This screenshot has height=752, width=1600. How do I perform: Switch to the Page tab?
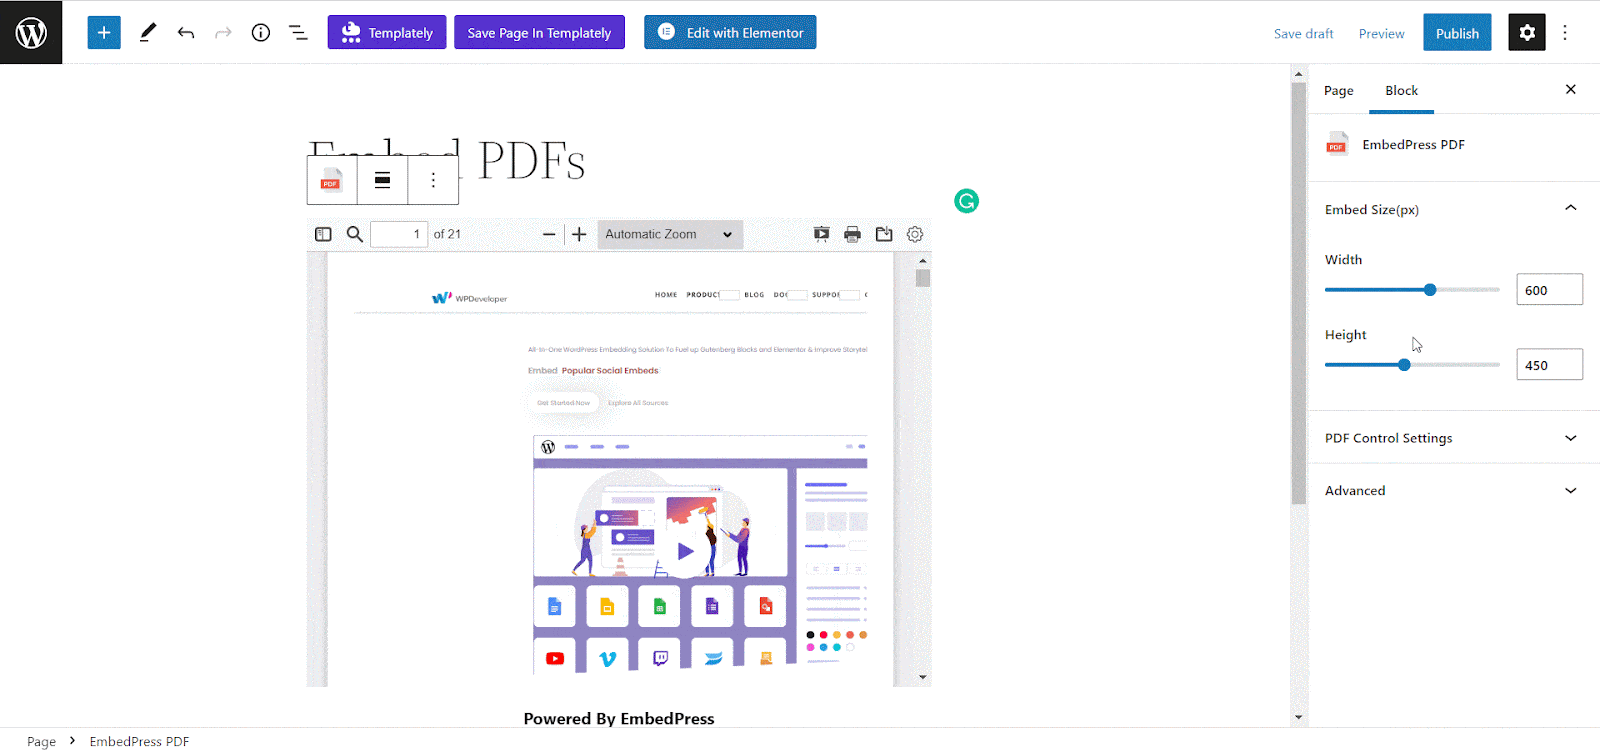click(1338, 90)
